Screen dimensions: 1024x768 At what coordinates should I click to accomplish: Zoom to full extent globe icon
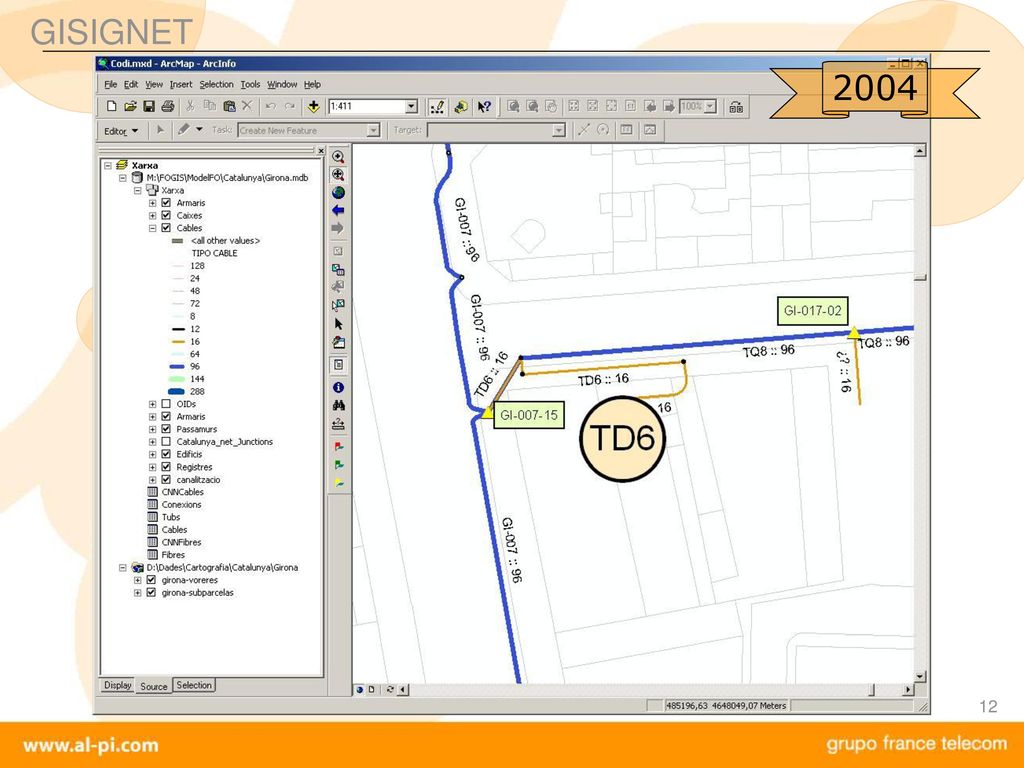pos(338,193)
